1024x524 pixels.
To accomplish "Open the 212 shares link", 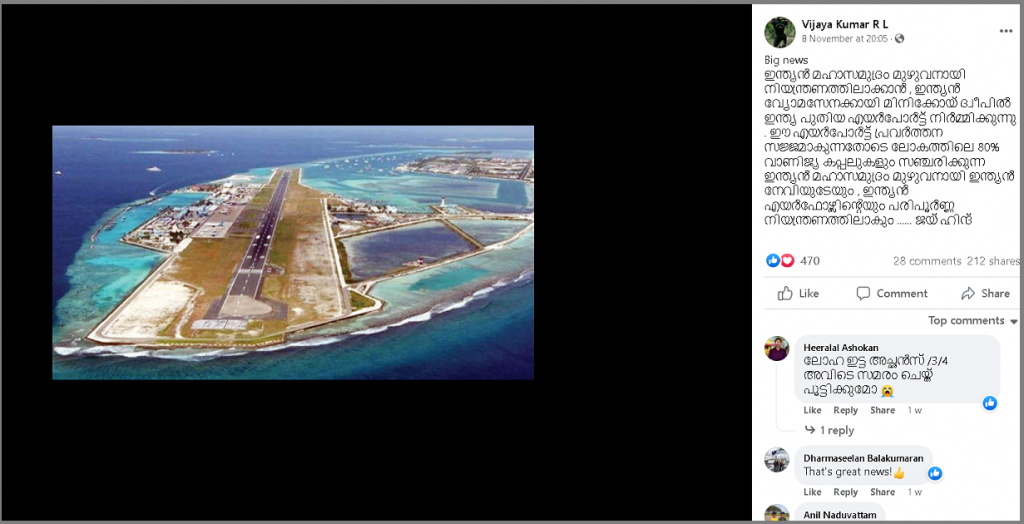I will point(993,261).
